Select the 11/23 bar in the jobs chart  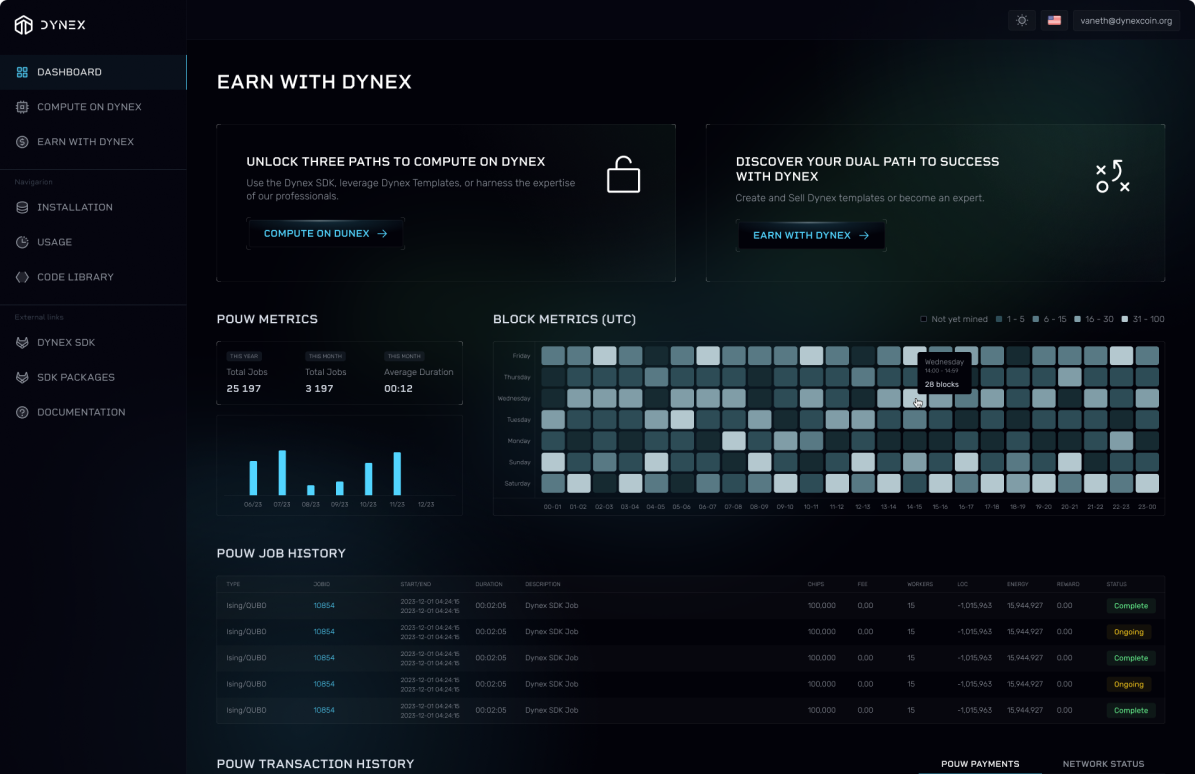397,474
